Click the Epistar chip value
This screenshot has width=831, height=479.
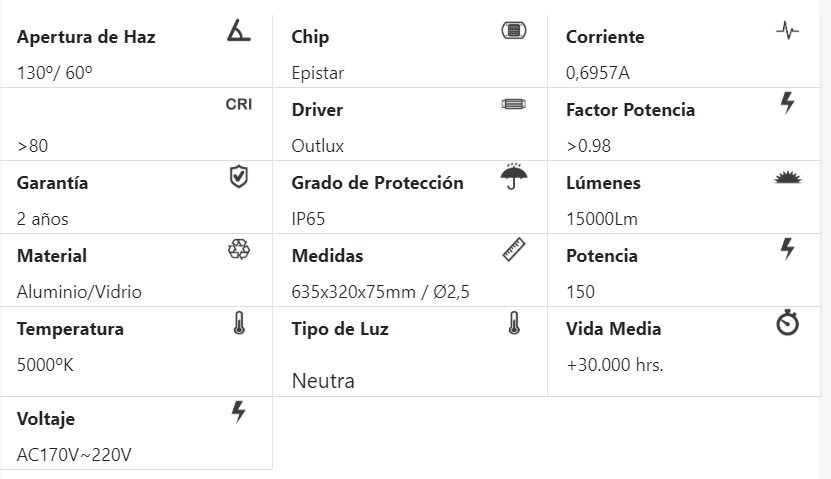coord(317,73)
